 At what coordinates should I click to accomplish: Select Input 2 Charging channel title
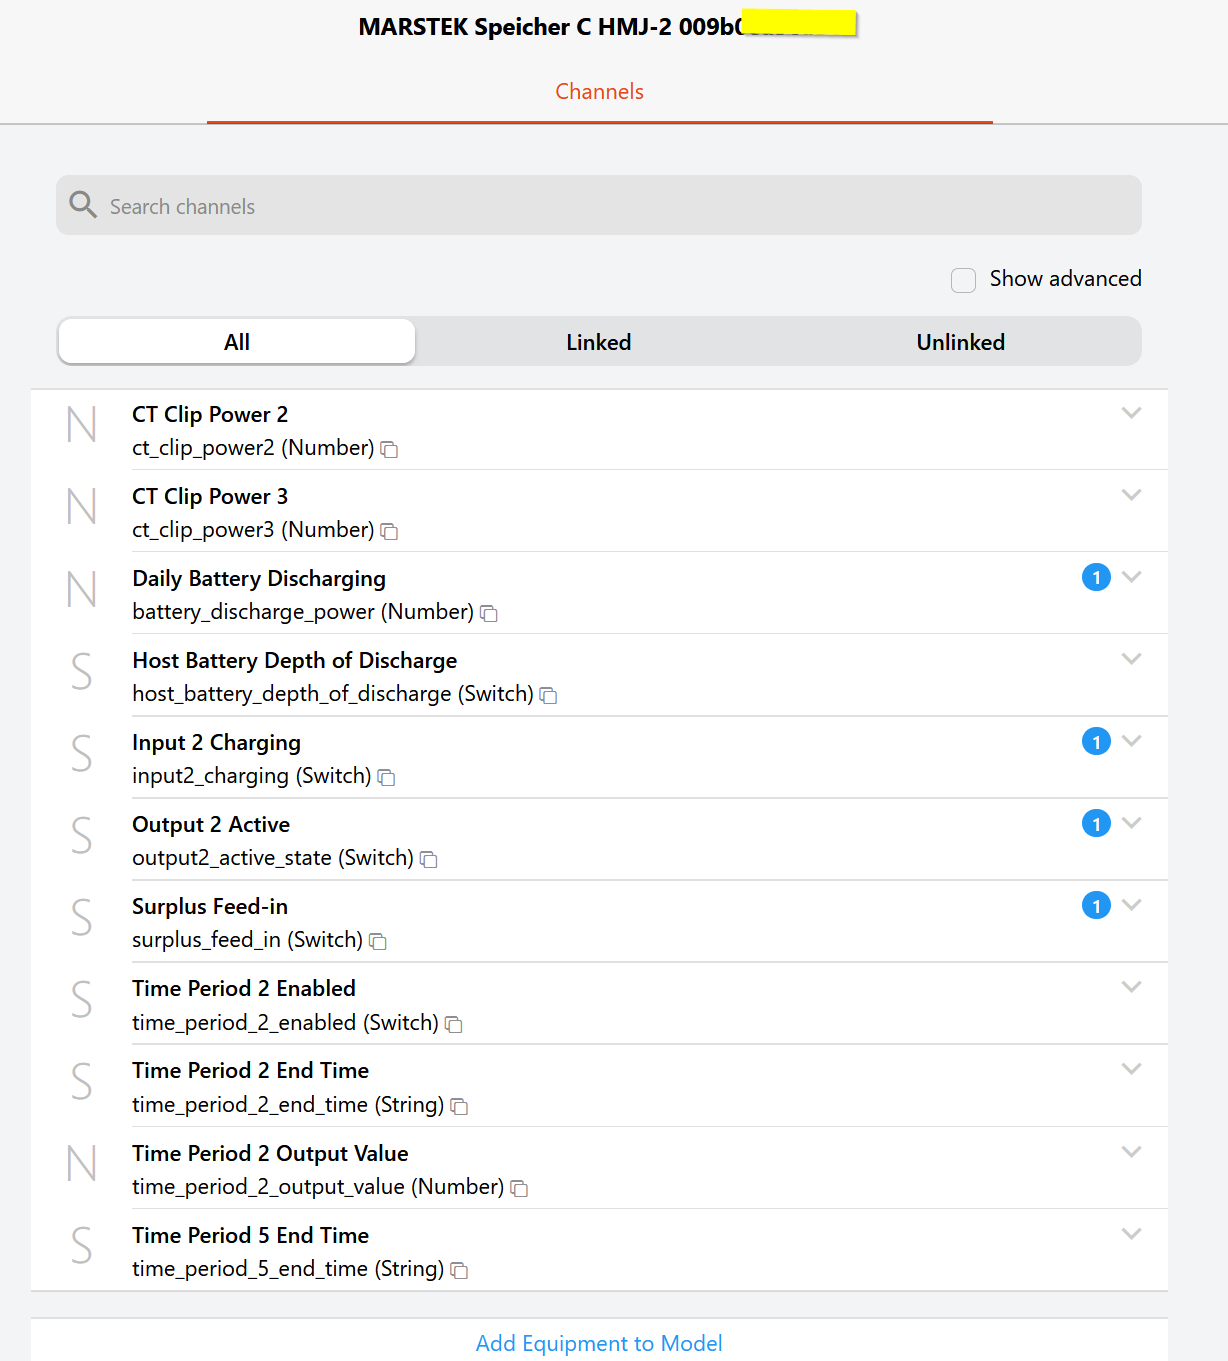point(216,742)
